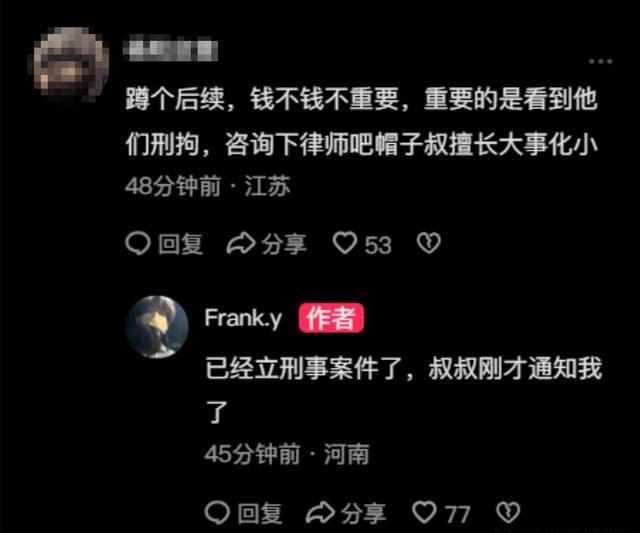This screenshot has width=640, height=533.
Task: Tap the share arrow icon under Frank.y's reply
Action: 320,513
